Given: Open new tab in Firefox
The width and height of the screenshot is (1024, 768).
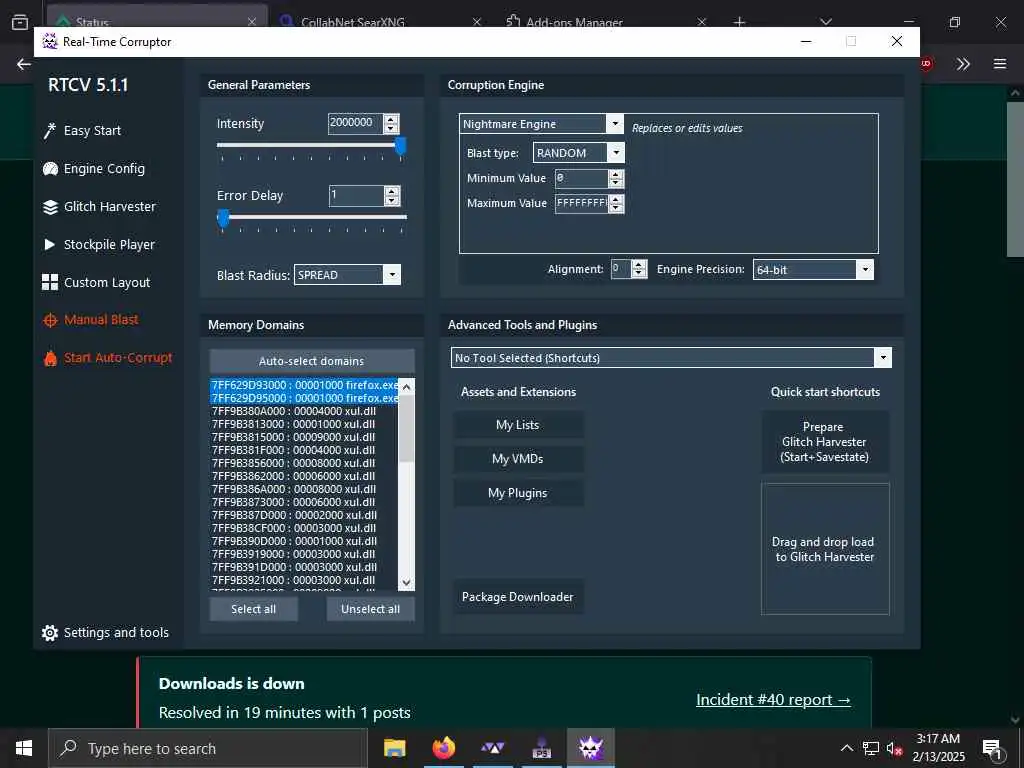Looking at the screenshot, I should pos(739,22).
